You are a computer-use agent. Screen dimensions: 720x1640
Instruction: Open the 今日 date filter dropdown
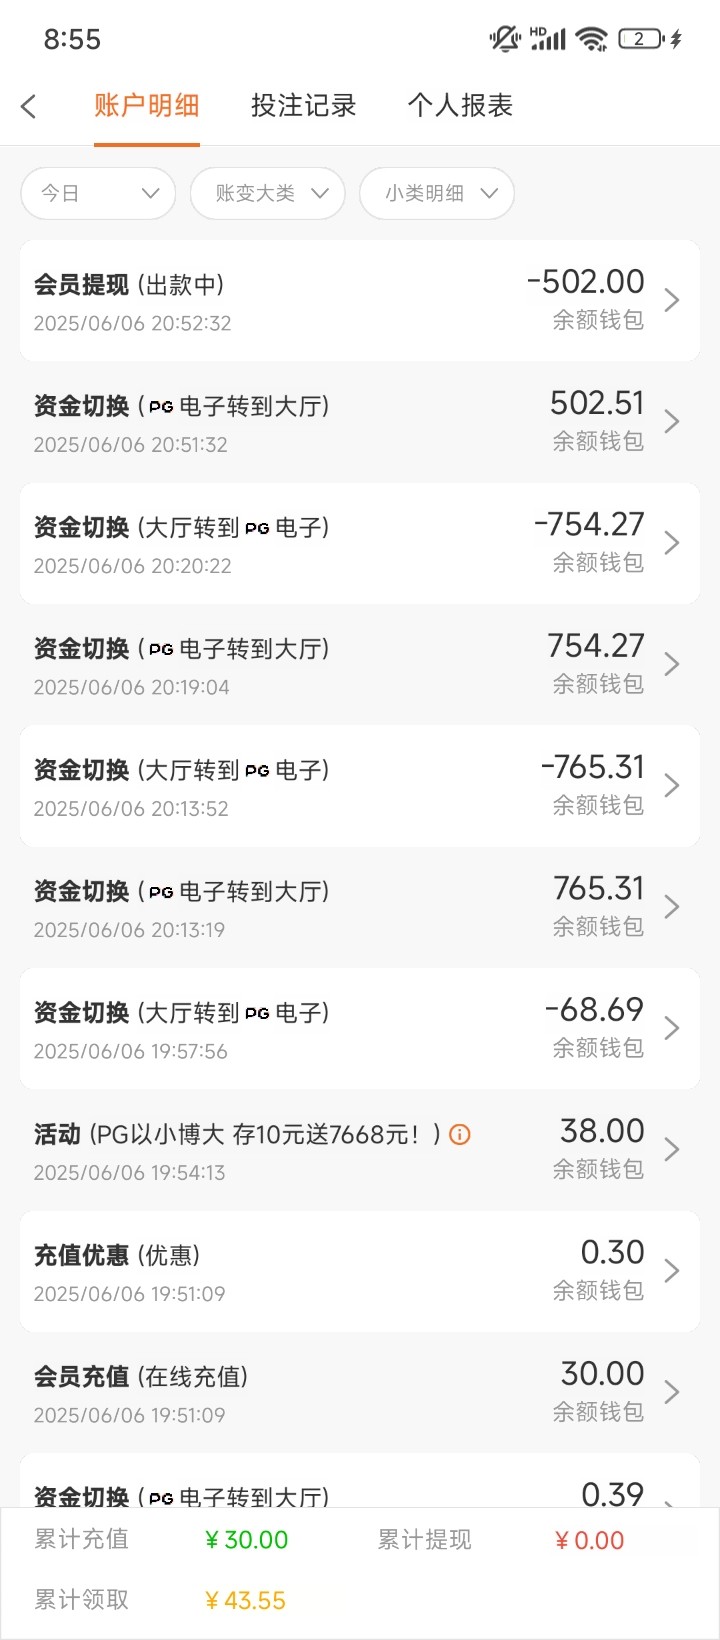tap(98, 193)
